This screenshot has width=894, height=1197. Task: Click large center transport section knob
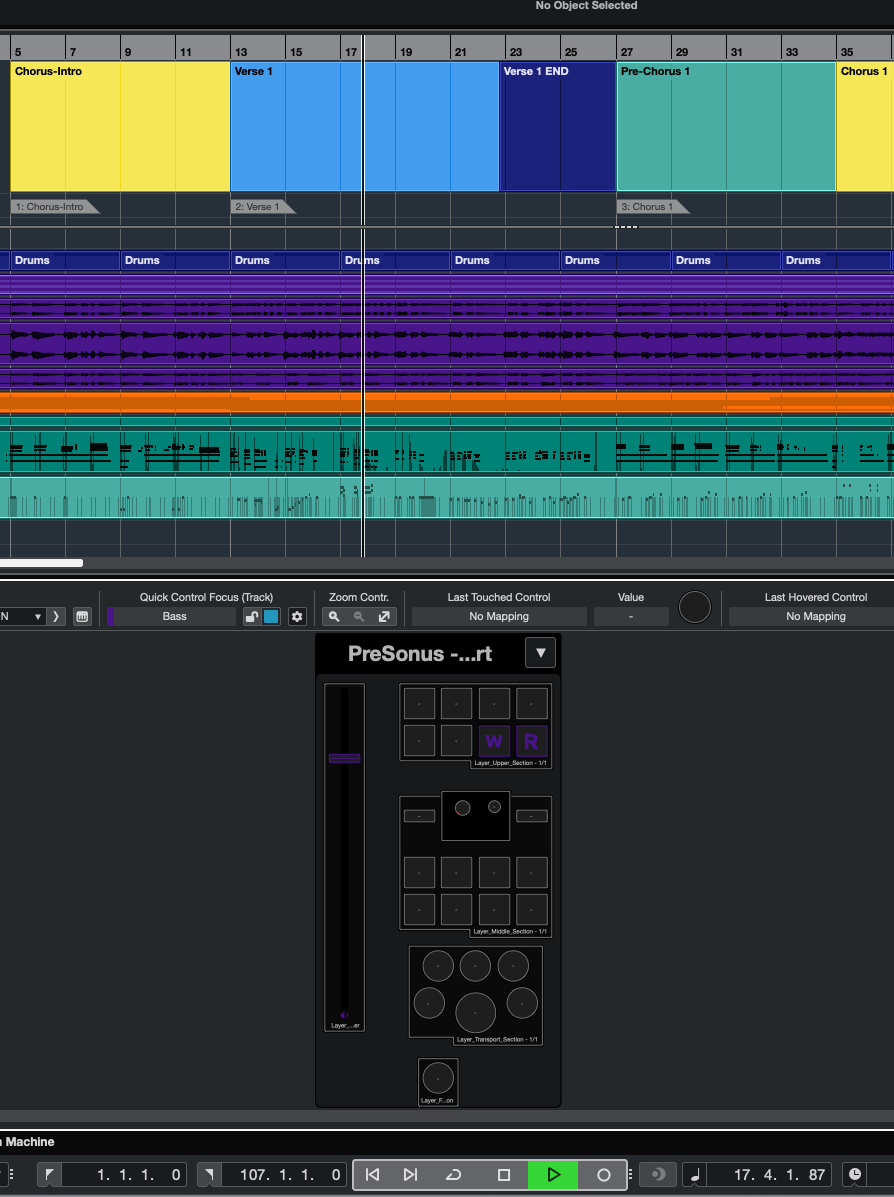coord(476,1012)
